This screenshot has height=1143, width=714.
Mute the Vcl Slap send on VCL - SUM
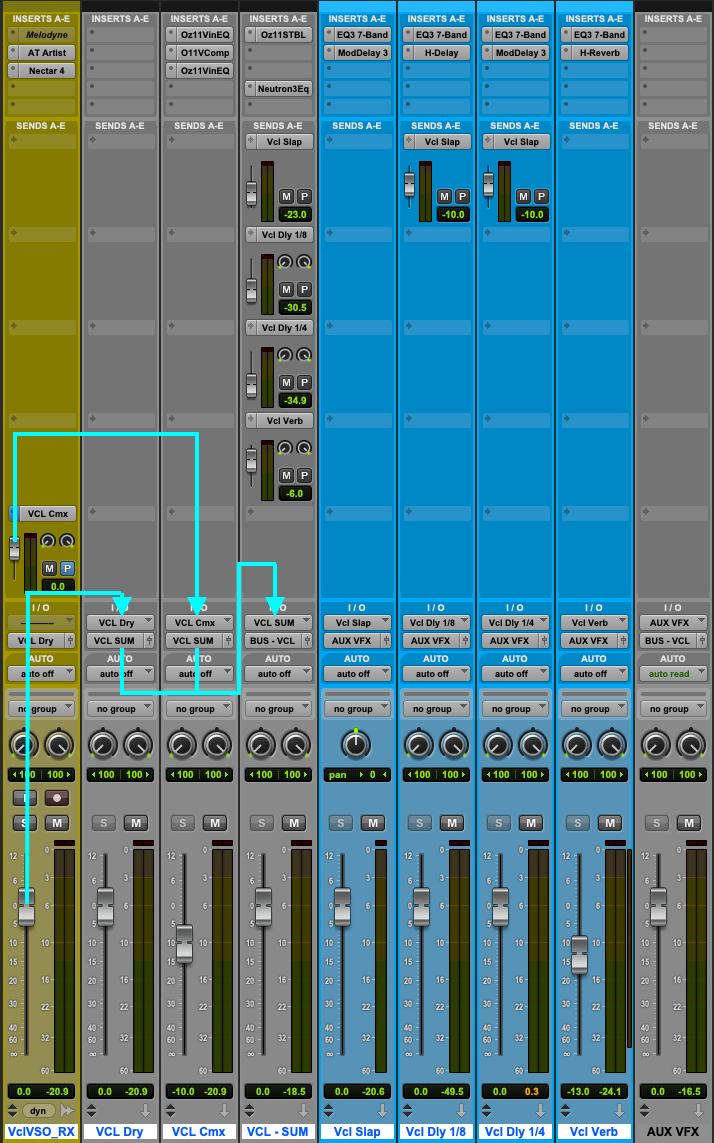click(x=287, y=196)
